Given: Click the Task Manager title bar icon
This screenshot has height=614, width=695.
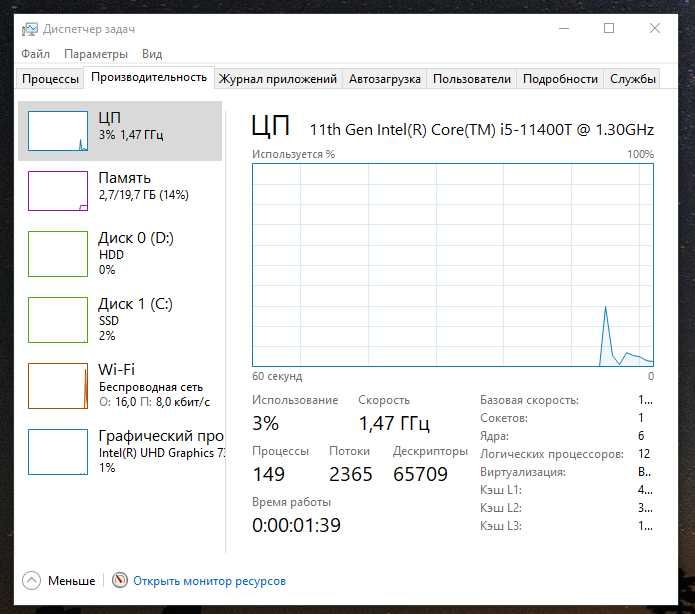Looking at the screenshot, I should click(30, 29).
